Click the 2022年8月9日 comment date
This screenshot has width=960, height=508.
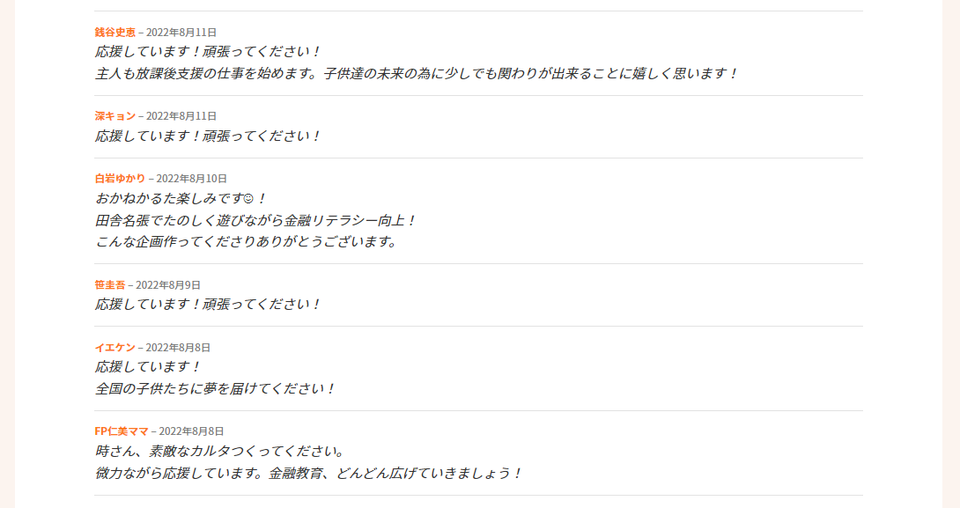pyautogui.click(x=168, y=285)
